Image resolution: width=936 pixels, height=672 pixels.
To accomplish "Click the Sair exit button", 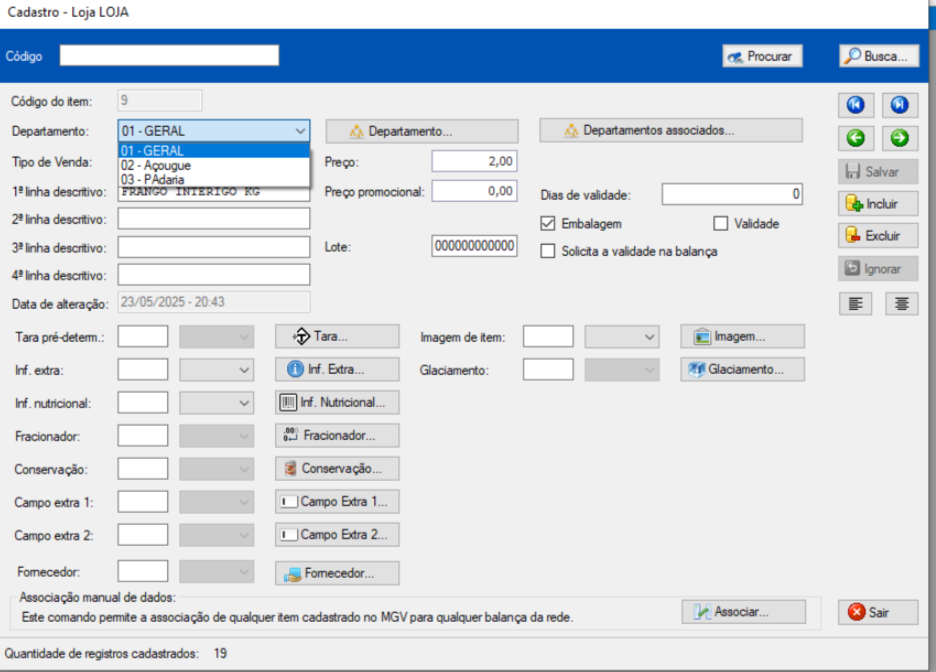I will [x=878, y=612].
